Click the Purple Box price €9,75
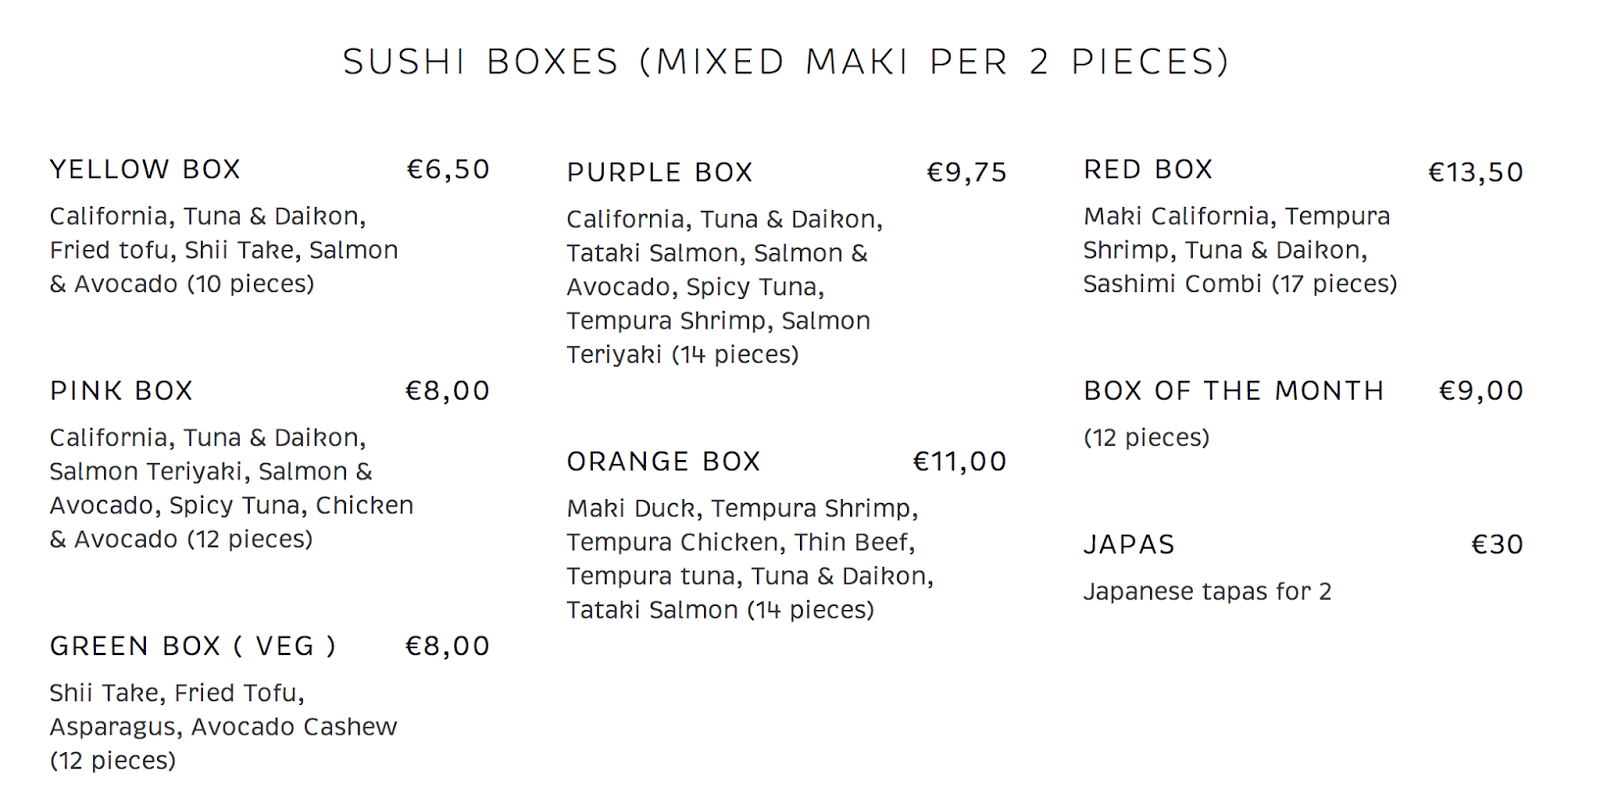This screenshot has height=809, width=1600. 967,173
